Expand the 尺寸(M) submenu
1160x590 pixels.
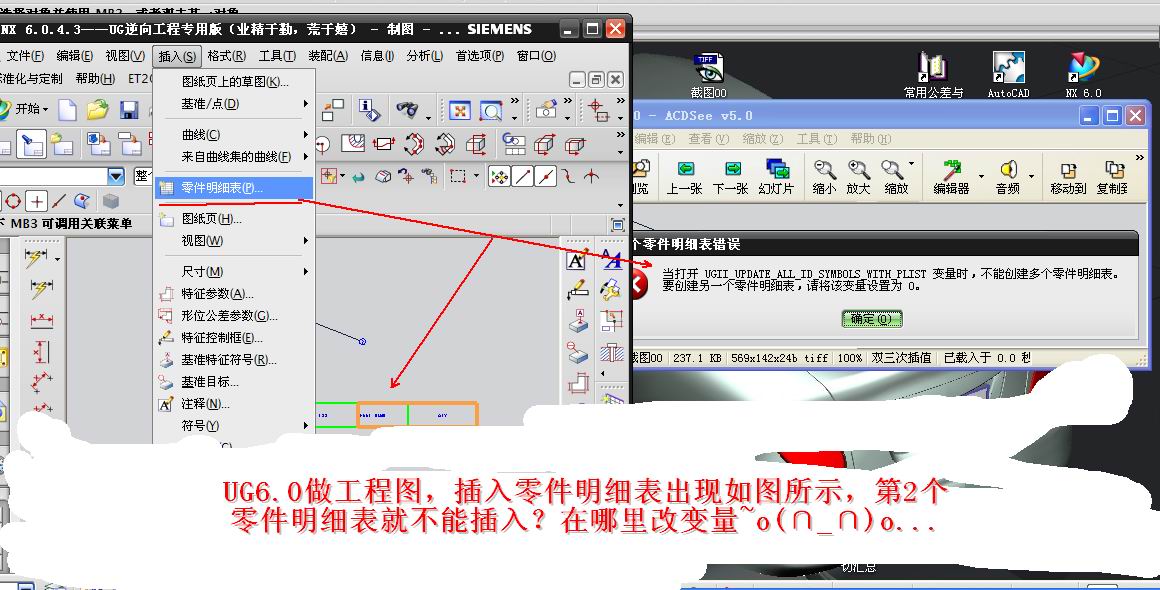click(306, 272)
